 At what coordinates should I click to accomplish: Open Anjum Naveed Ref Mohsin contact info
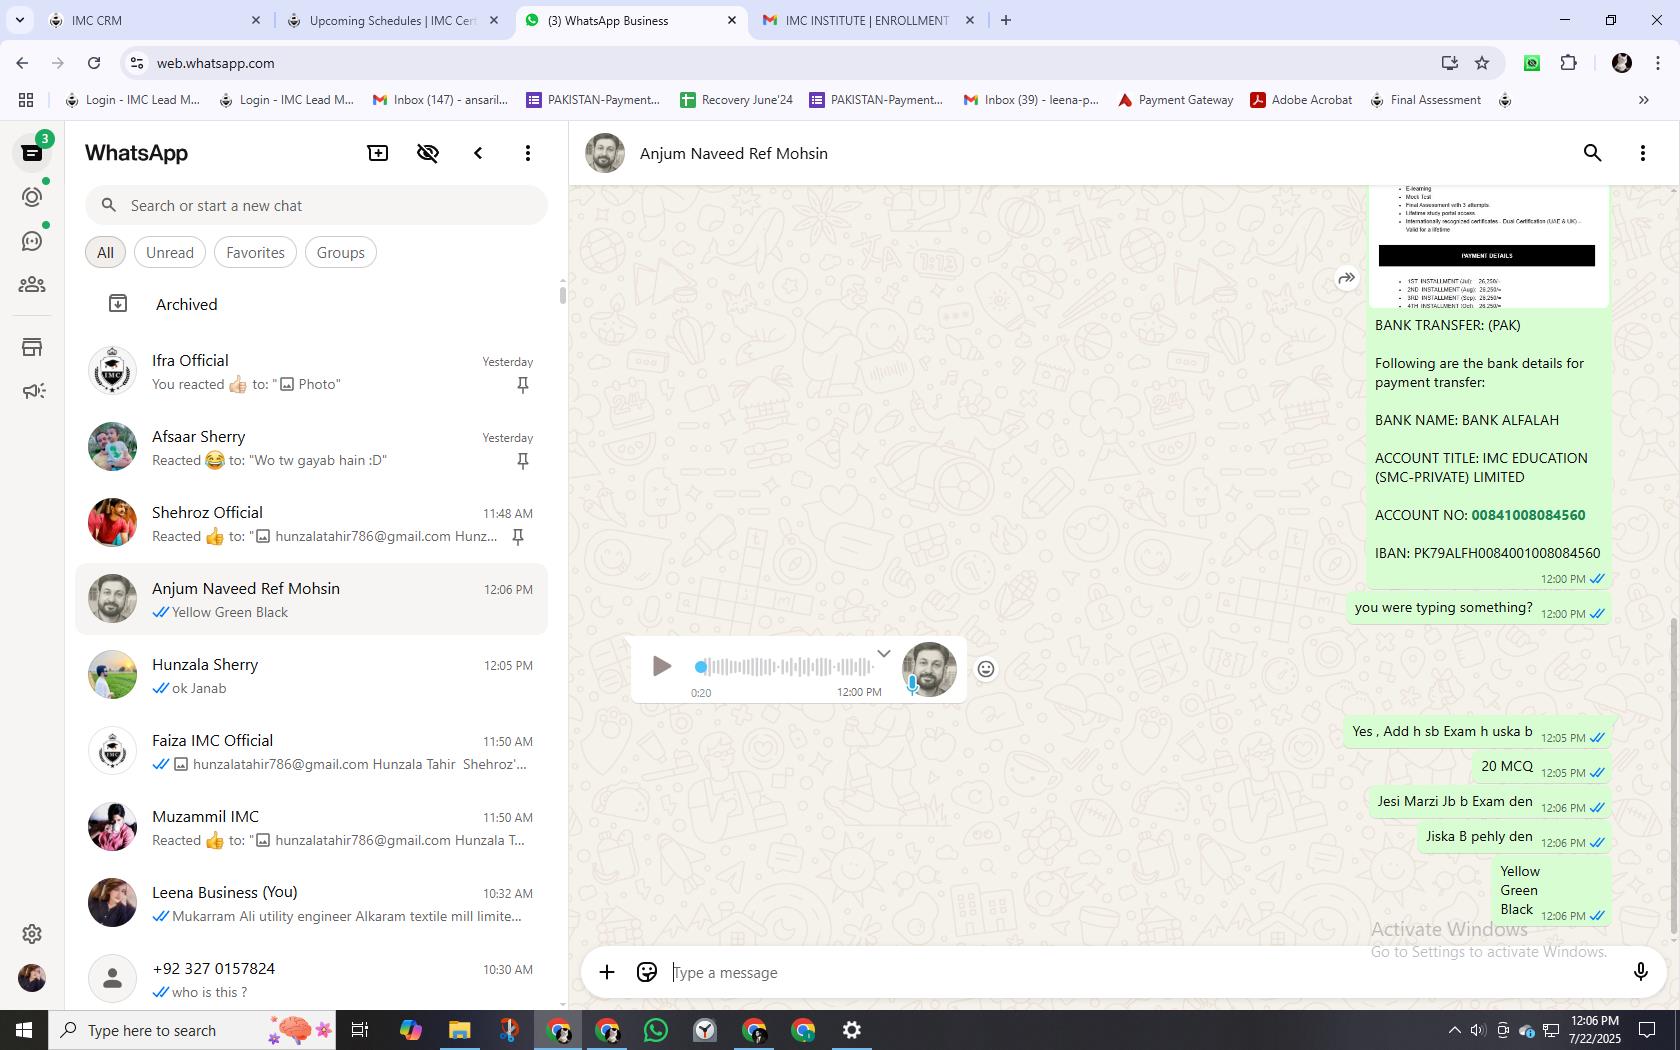click(x=733, y=153)
